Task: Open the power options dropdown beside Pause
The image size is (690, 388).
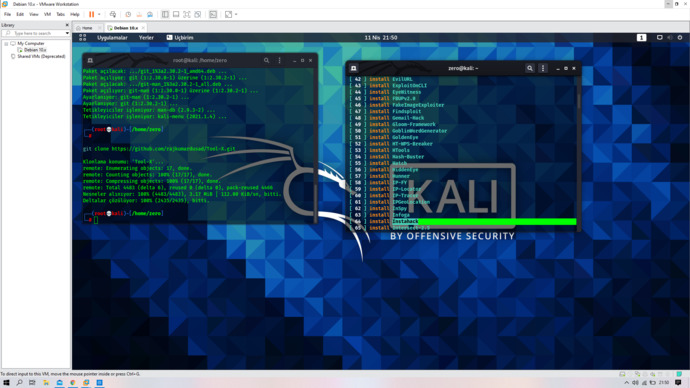Action: [99, 15]
